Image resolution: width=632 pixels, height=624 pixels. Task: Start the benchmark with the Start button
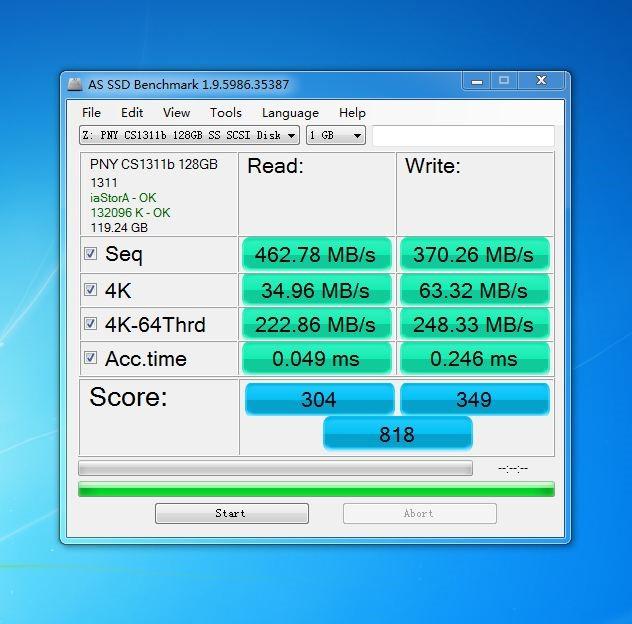(232, 513)
